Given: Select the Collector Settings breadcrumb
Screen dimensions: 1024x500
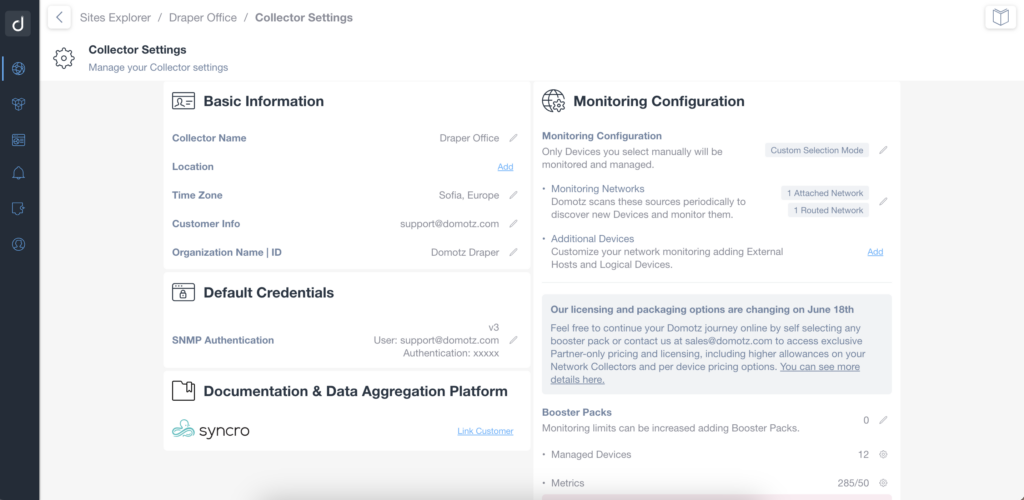Looking at the screenshot, I should pyautogui.click(x=304, y=18).
